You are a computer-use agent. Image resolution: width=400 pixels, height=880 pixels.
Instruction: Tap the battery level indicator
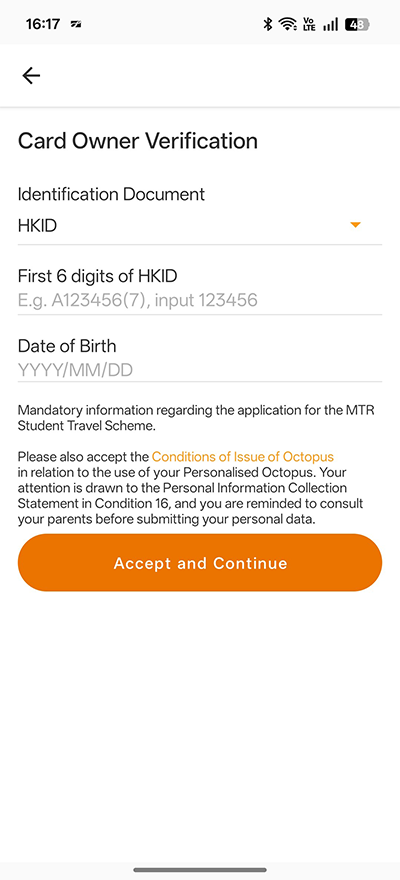click(x=357, y=24)
